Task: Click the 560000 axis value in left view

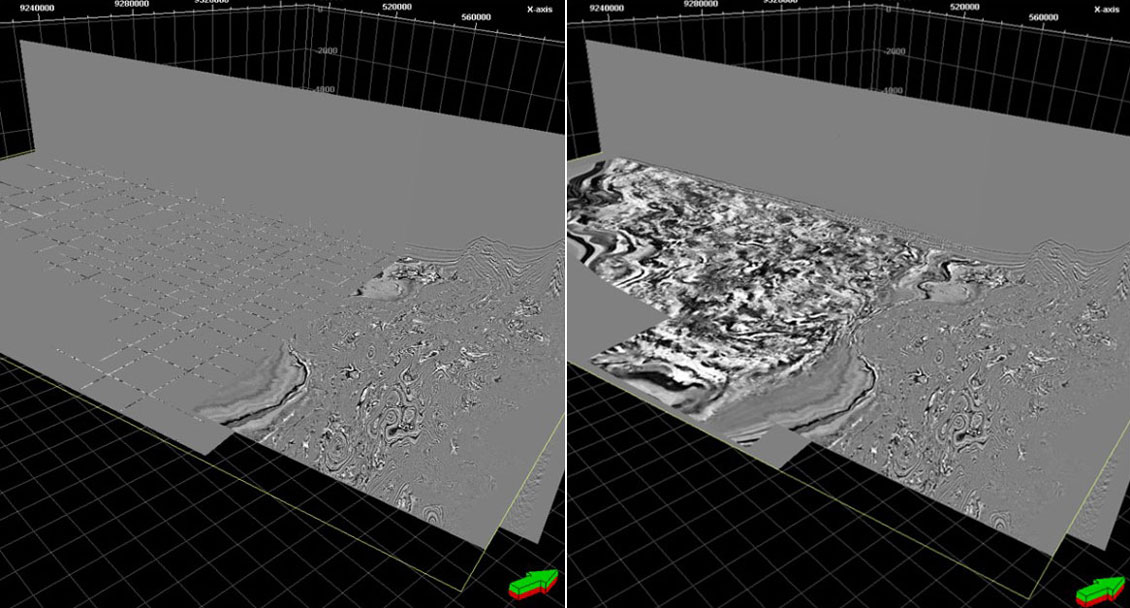Action: (x=476, y=17)
